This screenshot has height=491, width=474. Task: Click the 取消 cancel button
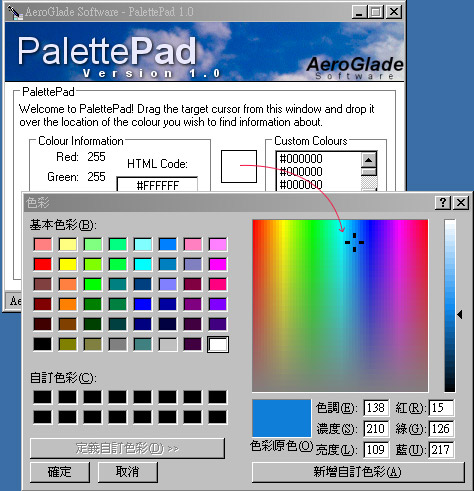(128, 472)
